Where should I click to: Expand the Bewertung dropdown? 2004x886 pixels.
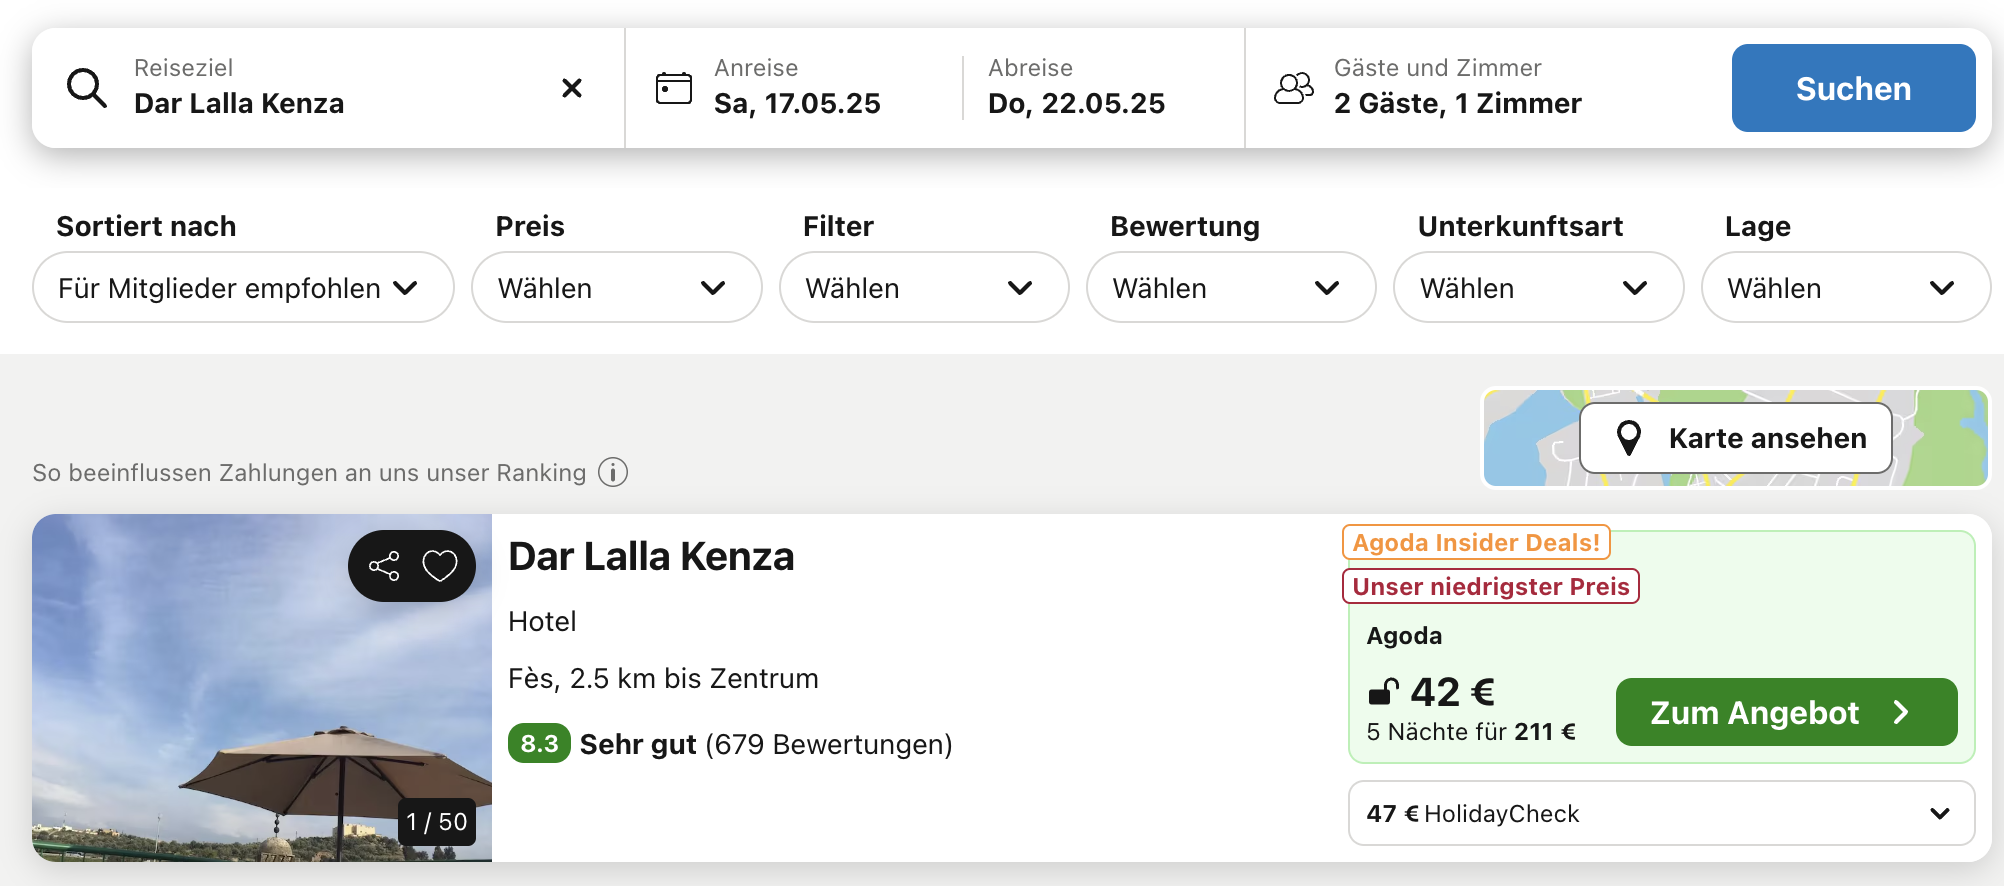click(1230, 288)
